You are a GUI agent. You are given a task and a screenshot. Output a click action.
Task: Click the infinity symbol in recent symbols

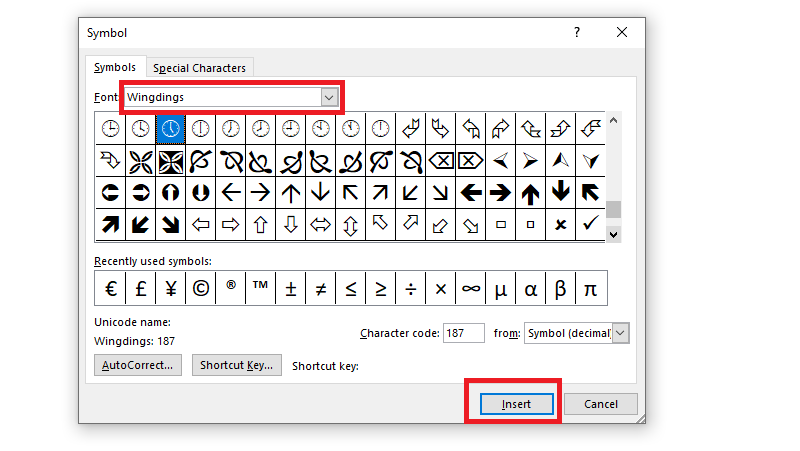pyautogui.click(x=470, y=289)
